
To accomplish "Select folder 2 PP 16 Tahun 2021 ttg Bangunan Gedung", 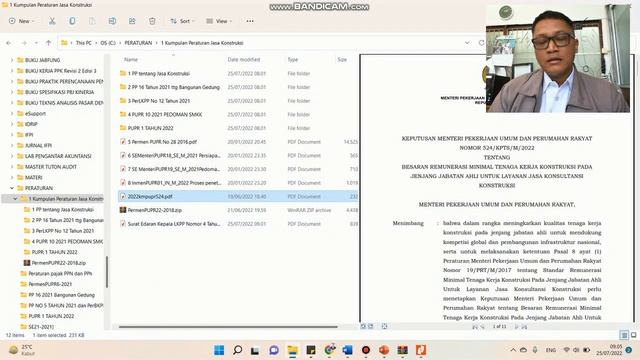I will (173, 87).
